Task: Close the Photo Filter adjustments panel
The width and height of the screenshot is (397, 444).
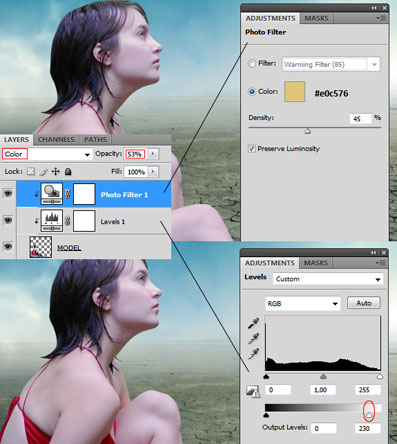Action: pyautogui.click(x=385, y=8)
